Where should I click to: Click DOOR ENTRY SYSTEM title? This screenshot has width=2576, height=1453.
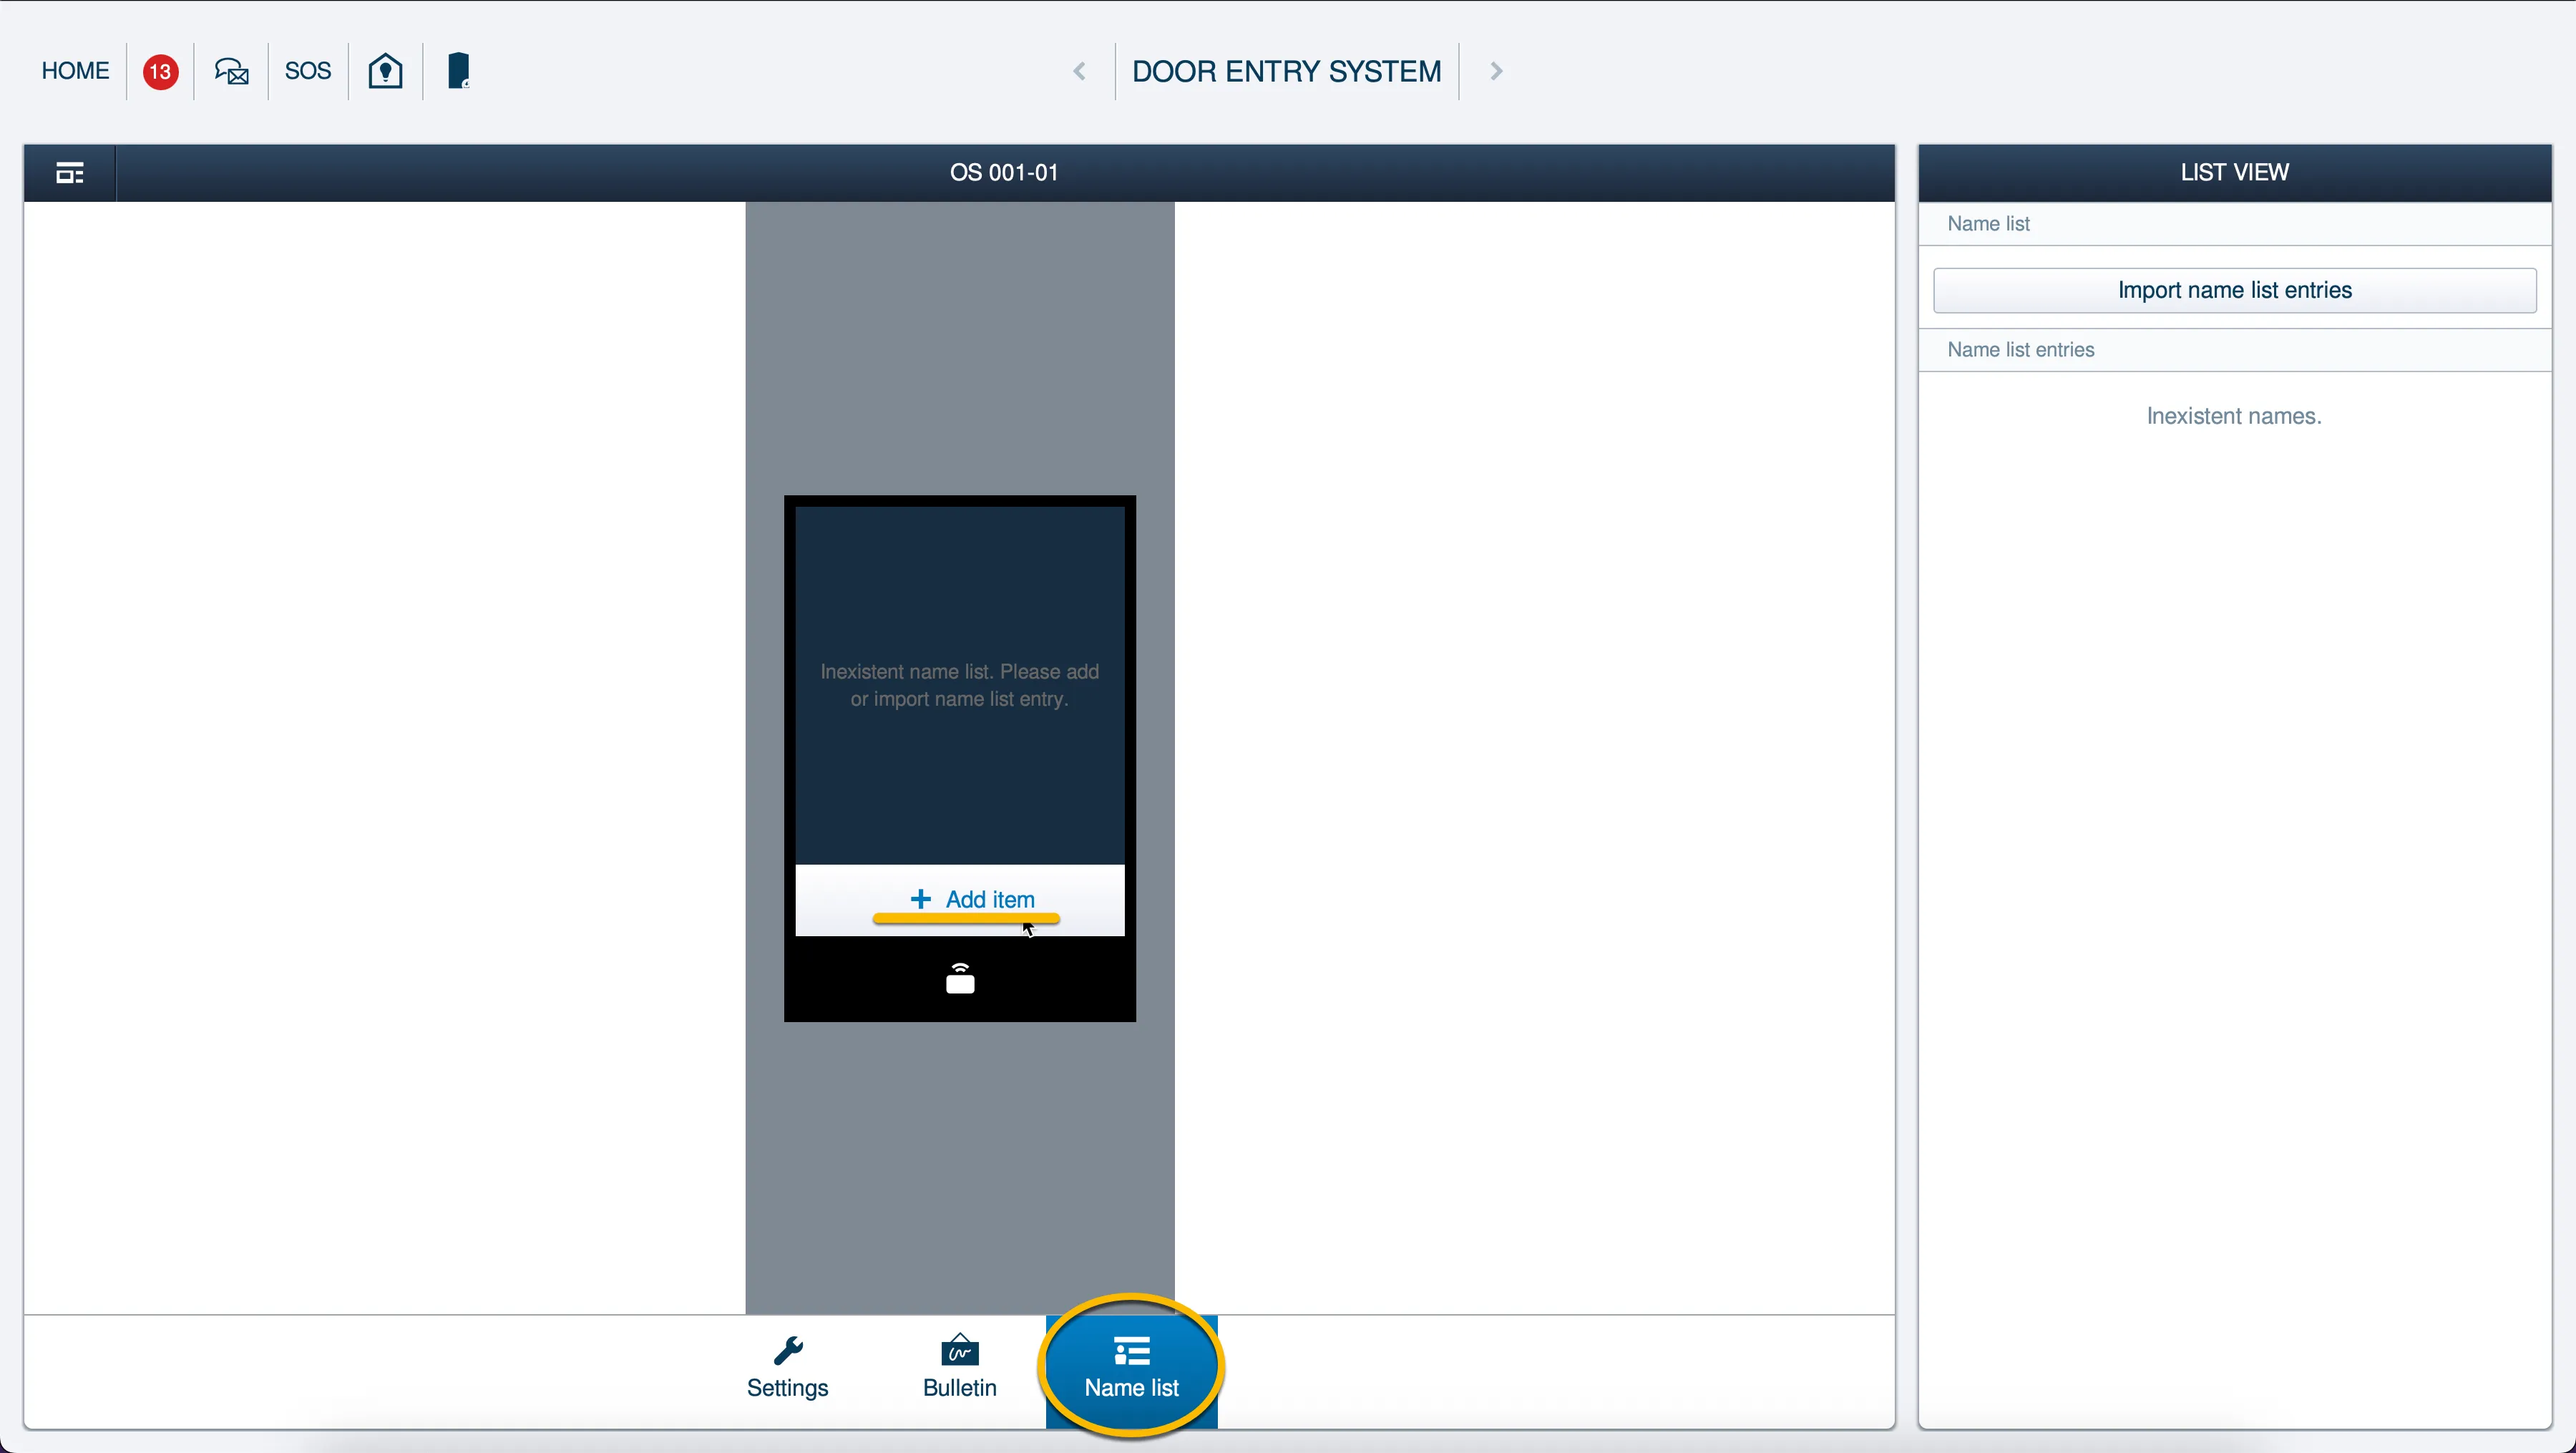point(1286,71)
